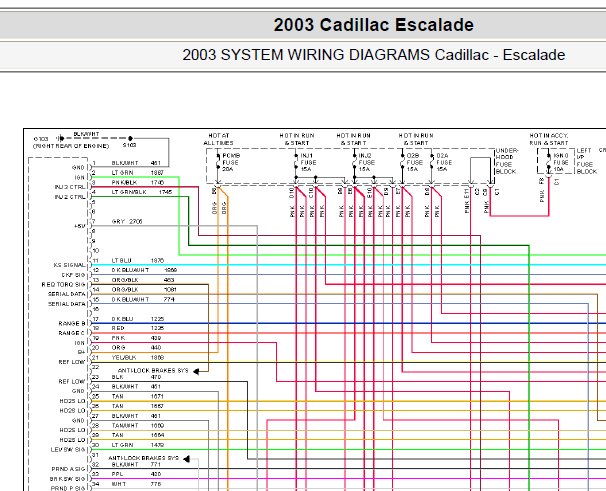Click ANTI-LOCK BRAKES SYS reference near pin 31
This screenshot has height=491, width=606.
[x=143, y=458]
